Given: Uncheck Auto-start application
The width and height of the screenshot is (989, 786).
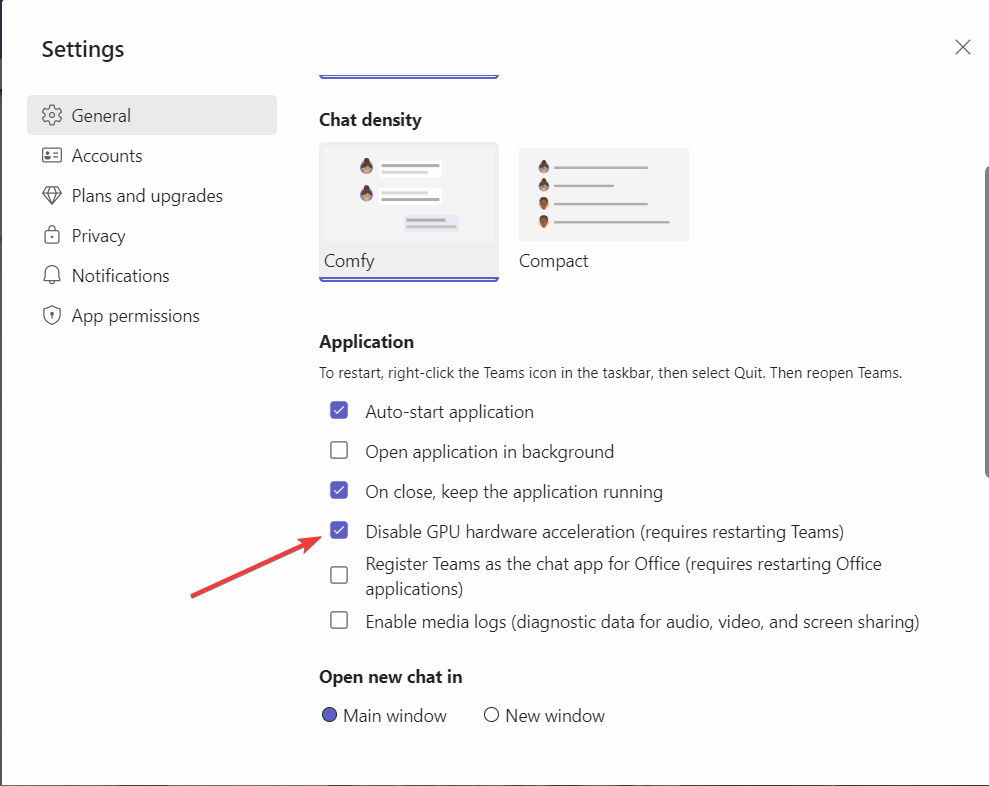Looking at the screenshot, I should pos(339,411).
